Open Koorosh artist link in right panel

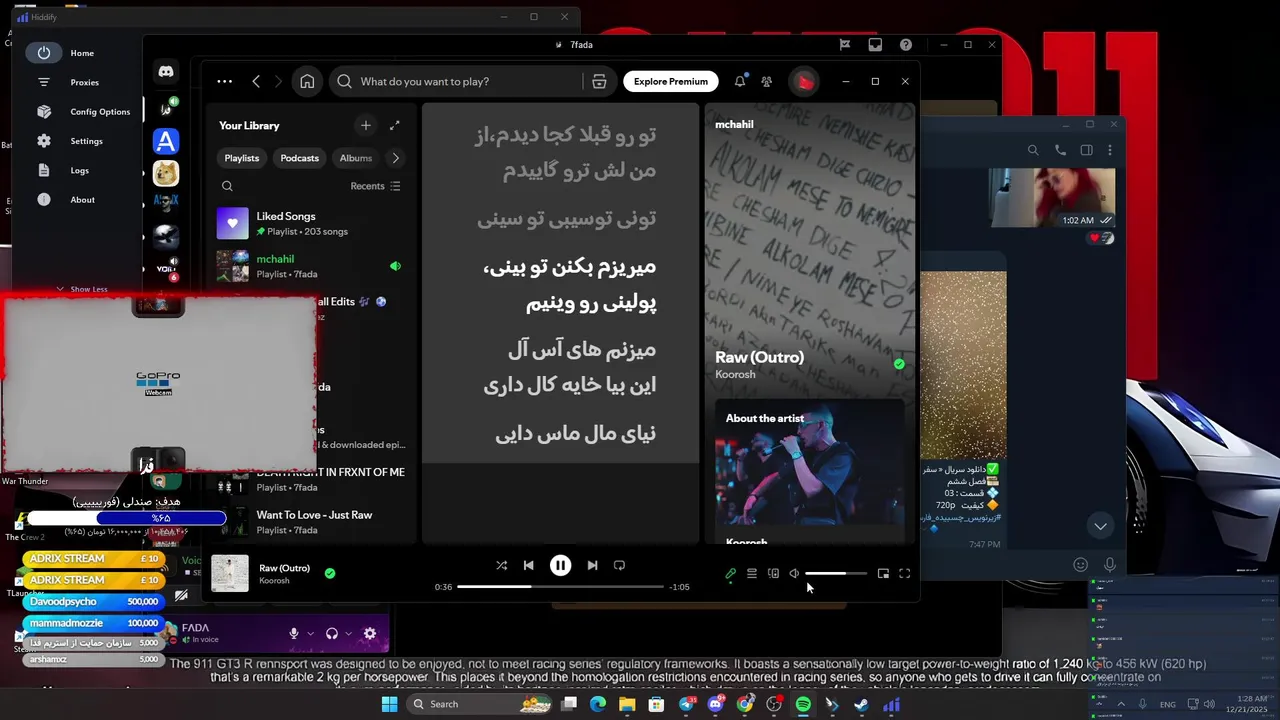click(x=735, y=375)
